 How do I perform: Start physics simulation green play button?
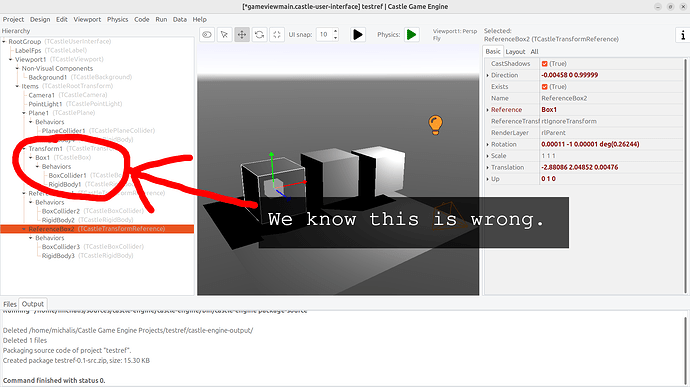tap(411, 34)
